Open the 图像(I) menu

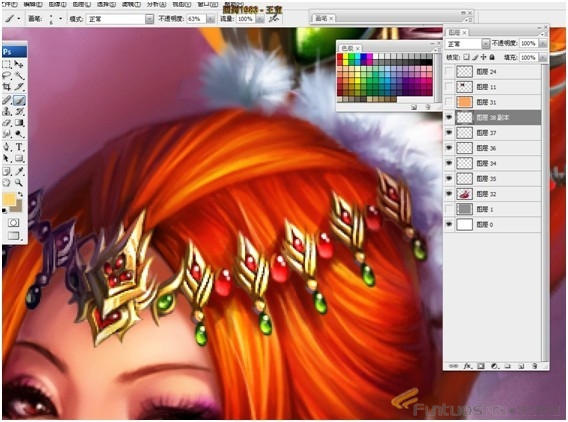click(57, 5)
